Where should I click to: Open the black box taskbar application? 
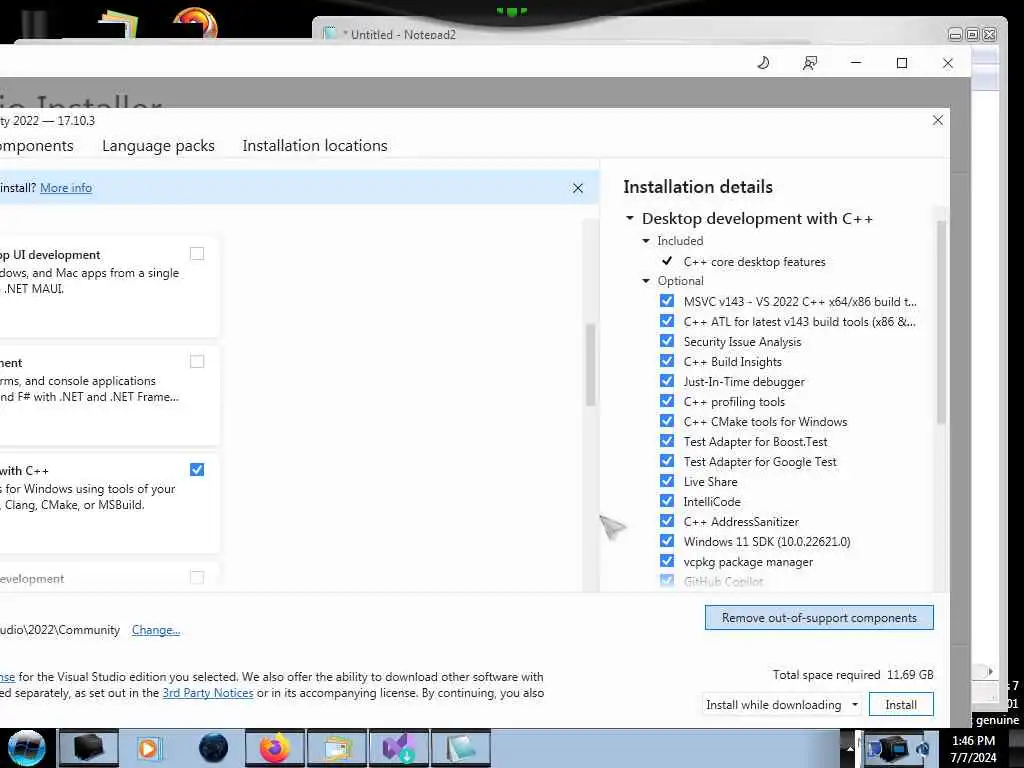(89, 748)
